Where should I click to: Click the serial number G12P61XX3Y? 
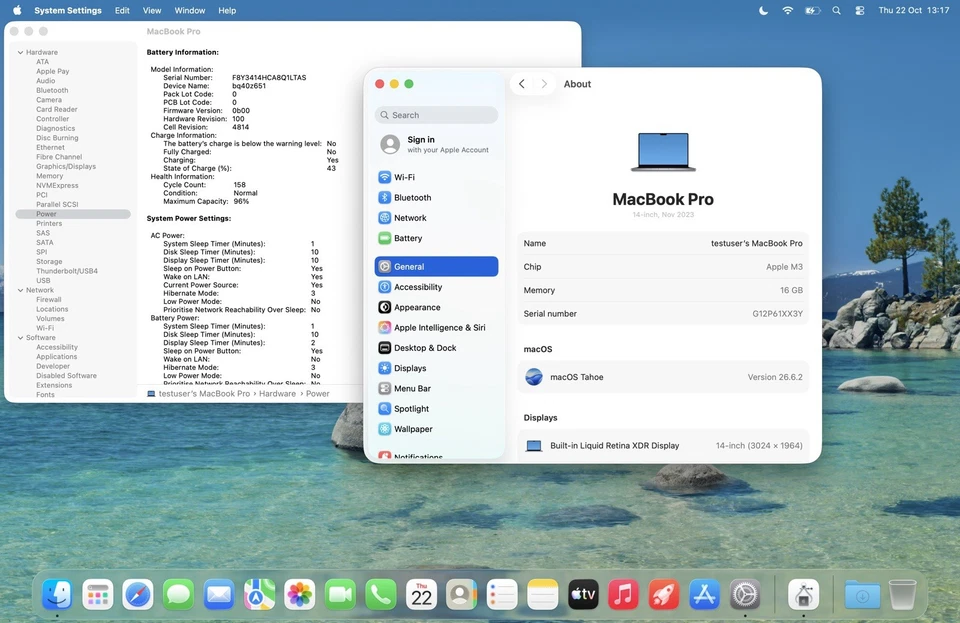coord(777,313)
